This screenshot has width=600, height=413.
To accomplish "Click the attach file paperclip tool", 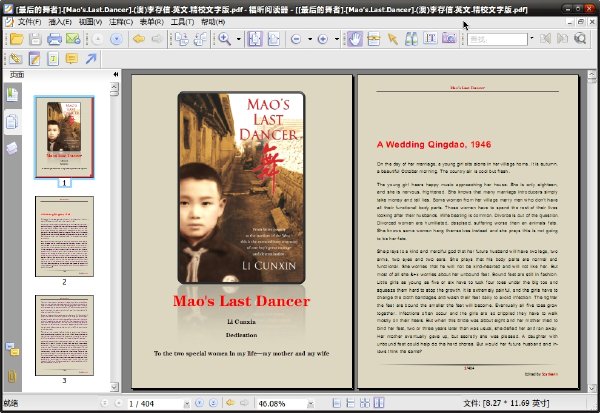I will coord(16,59).
